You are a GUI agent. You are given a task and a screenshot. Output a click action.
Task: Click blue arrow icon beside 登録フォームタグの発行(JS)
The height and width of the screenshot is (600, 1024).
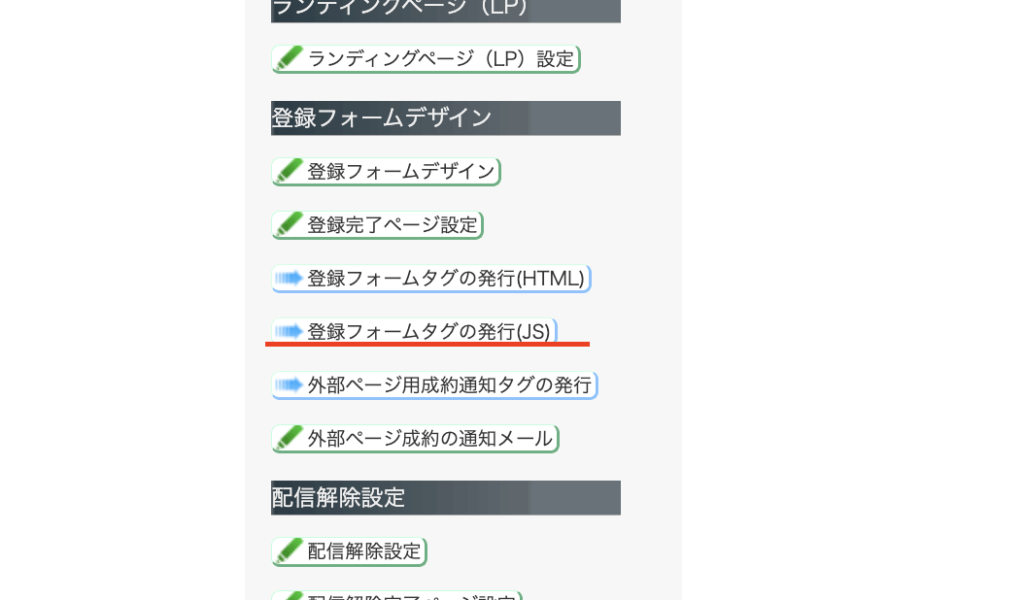pyautogui.click(x=289, y=332)
